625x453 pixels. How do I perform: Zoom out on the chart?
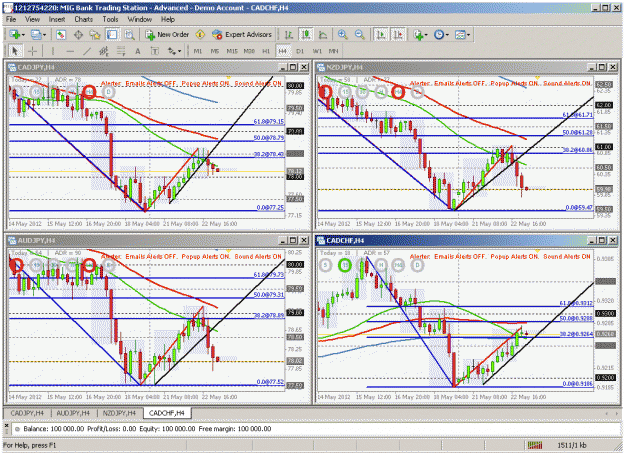tap(360, 35)
